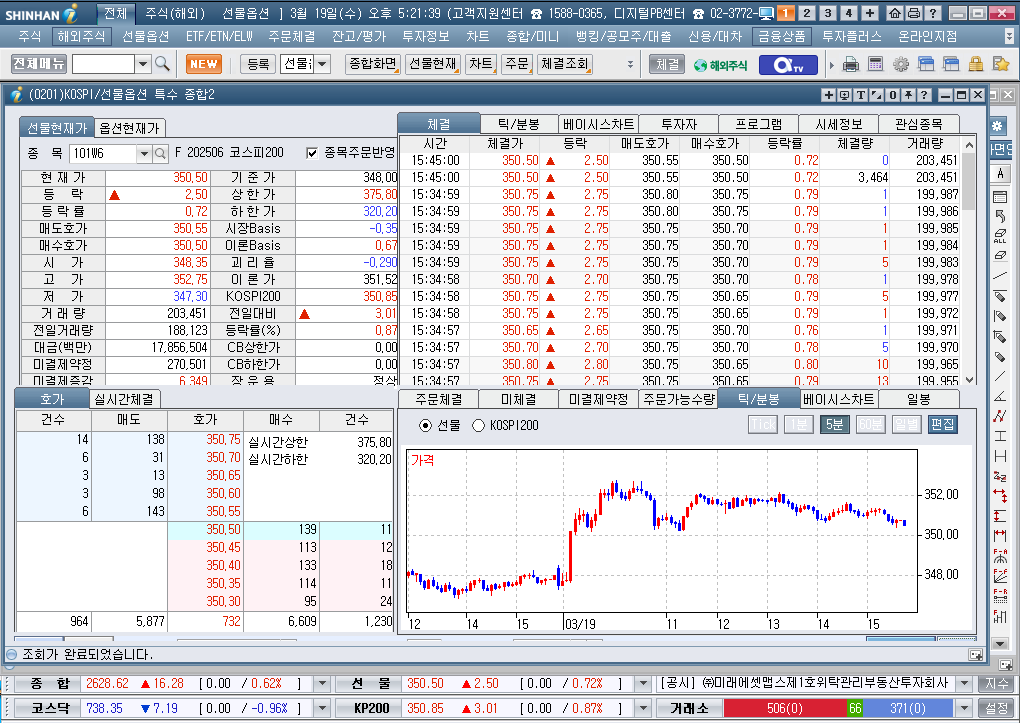Image resolution: width=1020 pixels, height=723 pixels.
Task: Toggle the 5분 chart interval button
Action: click(x=834, y=425)
